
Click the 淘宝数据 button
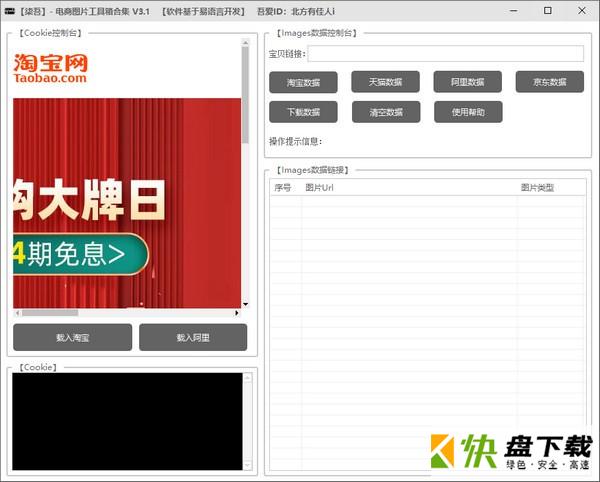(x=303, y=82)
